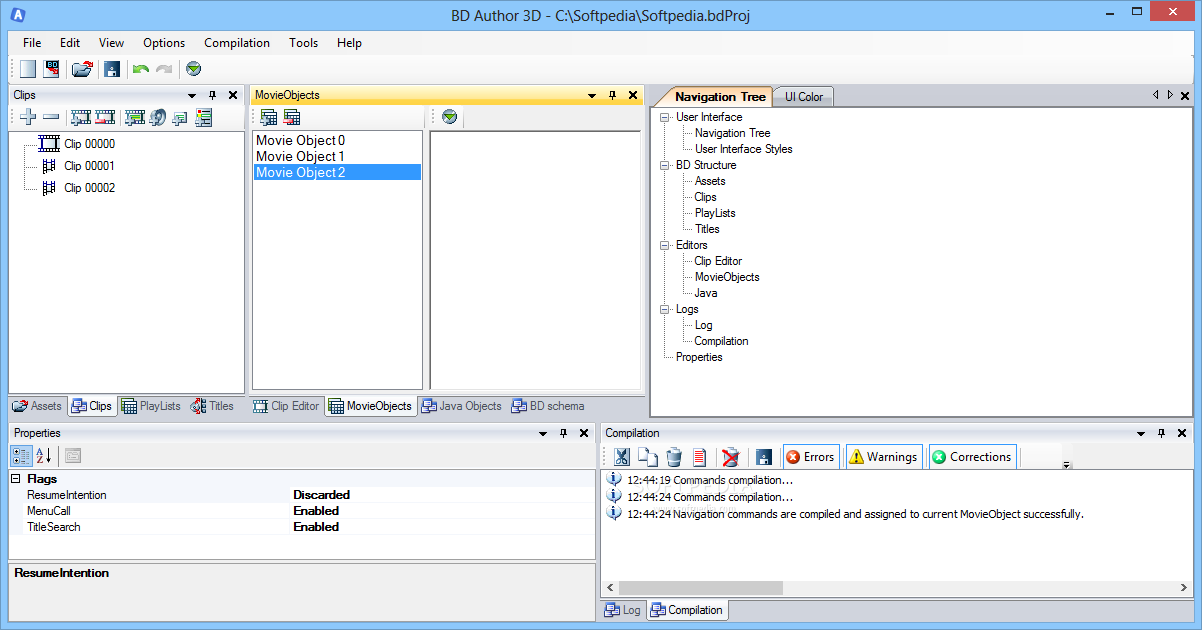Add a clip with the plus icon
Image resolution: width=1202 pixels, height=630 pixels.
[x=27, y=117]
